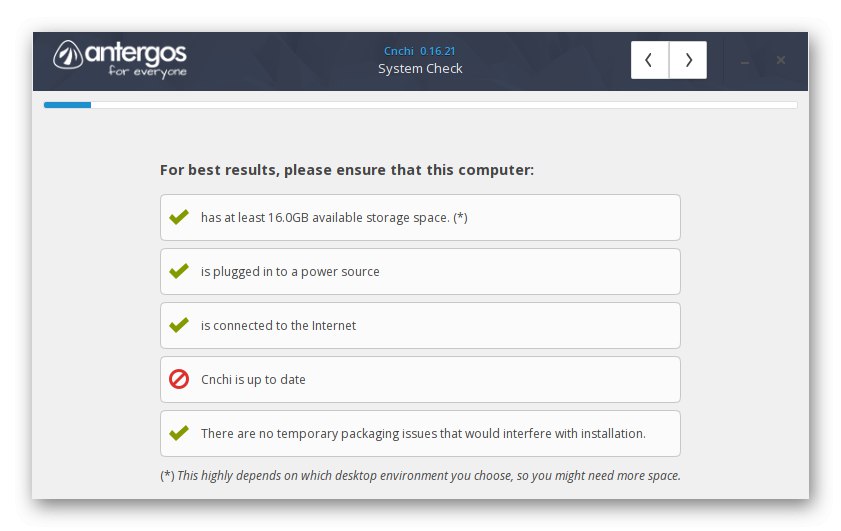The height and width of the screenshot is (531, 841).
Task: Proceed forward with the right arrow button
Action: click(688, 60)
